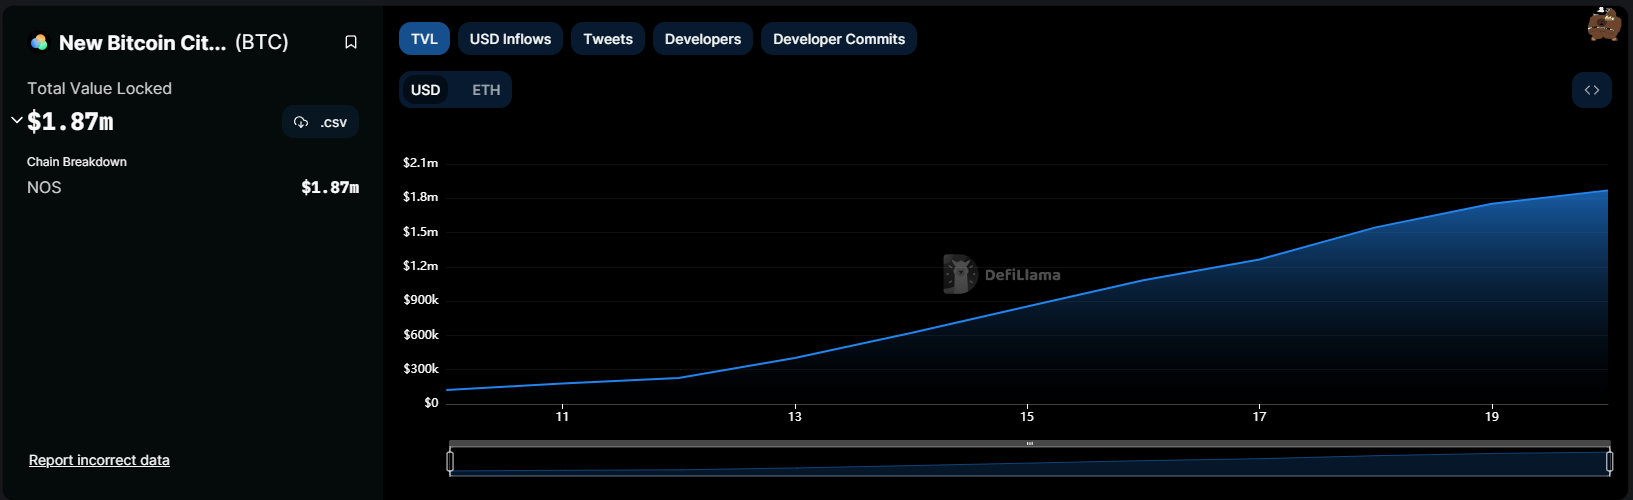Select the USD denomination tab
The height and width of the screenshot is (500, 1633).
pos(425,90)
